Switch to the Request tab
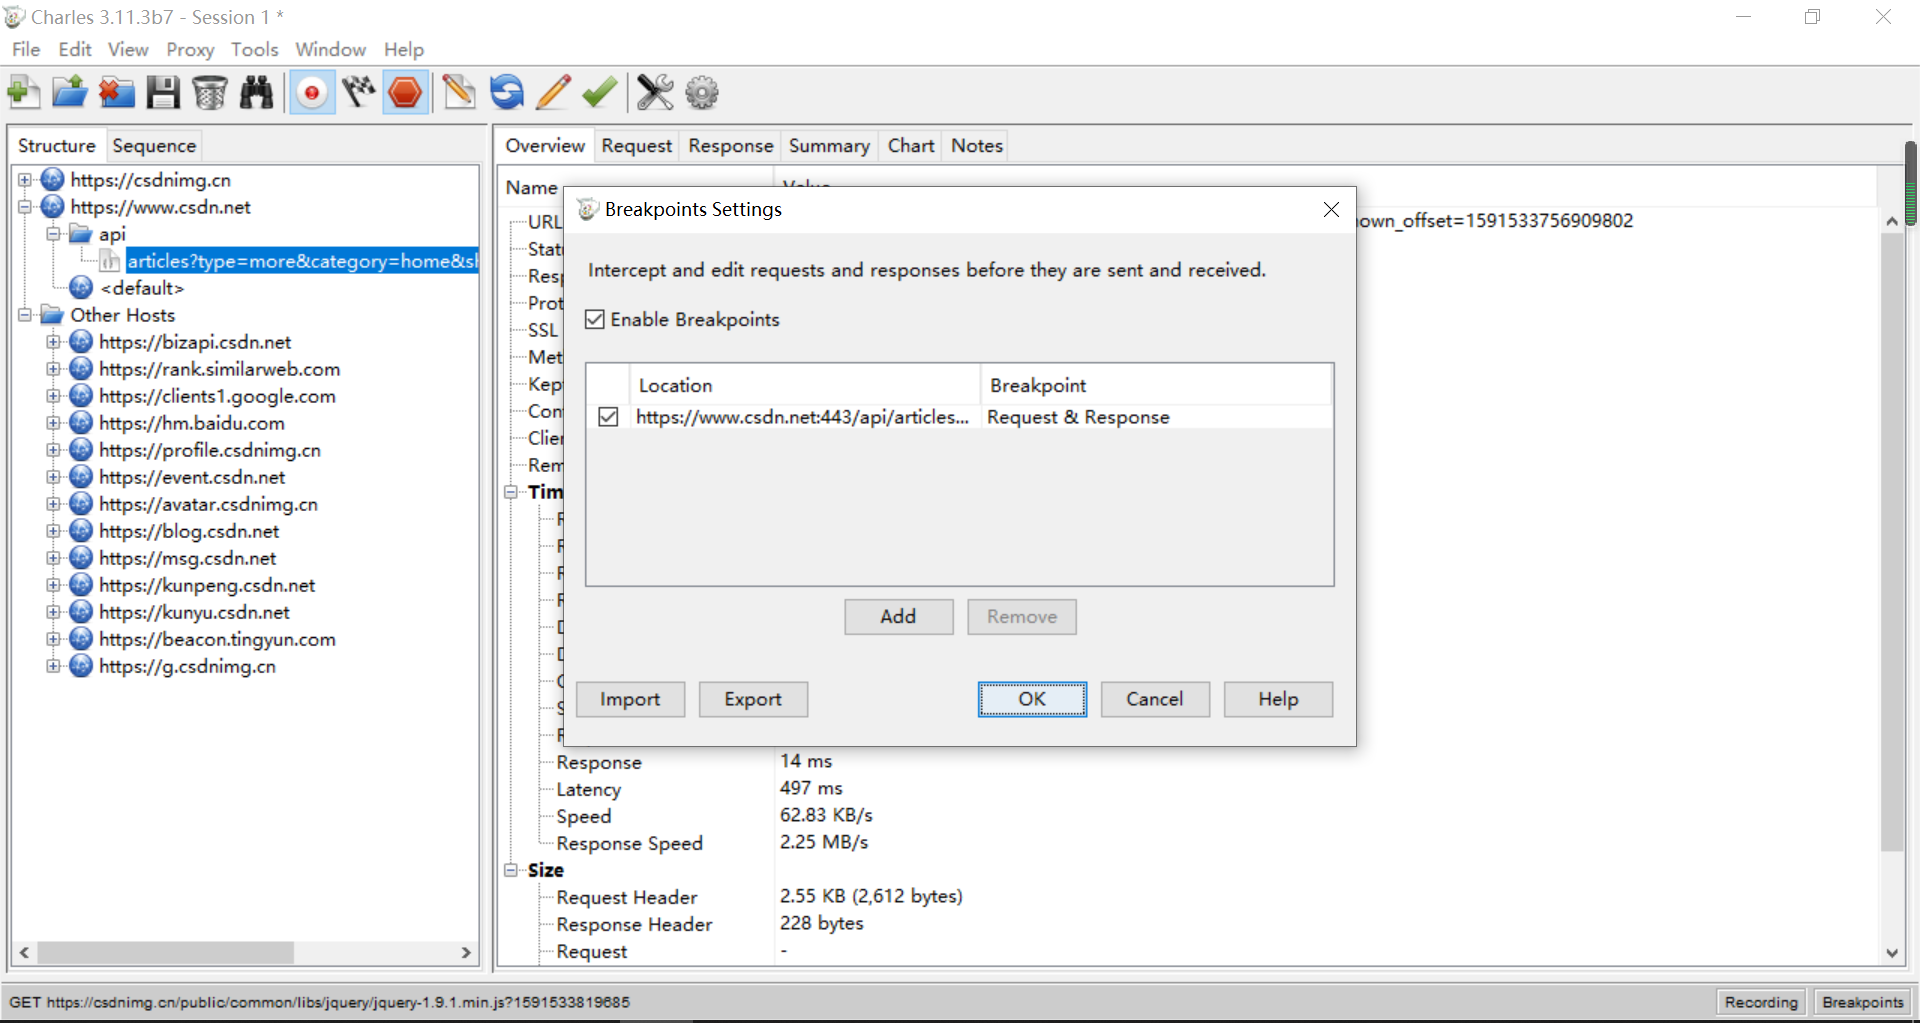The height and width of the screenshot is (1023, 1920). 637,146
